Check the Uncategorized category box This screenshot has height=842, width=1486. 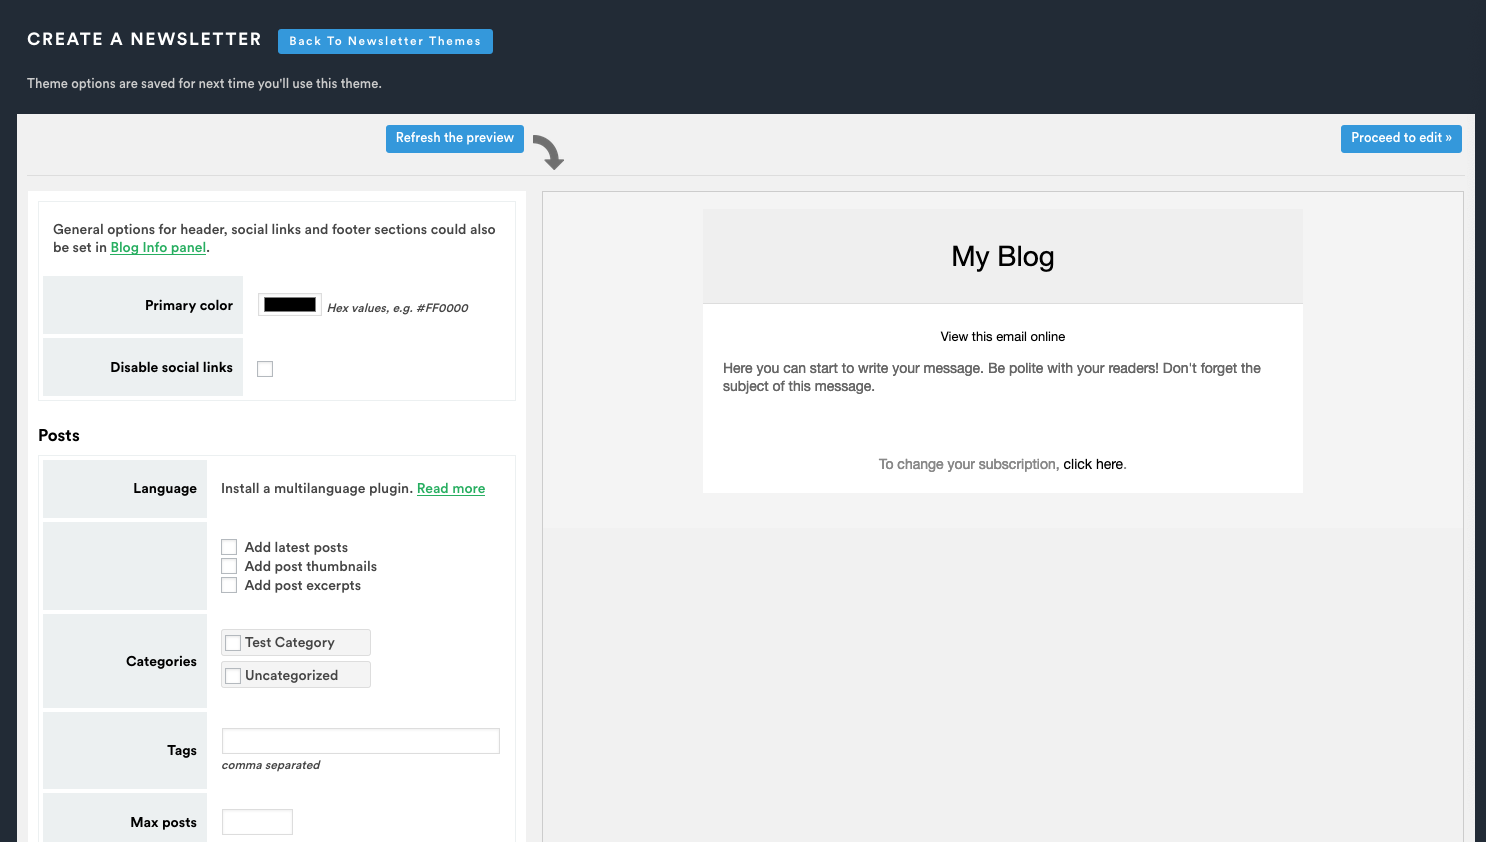[233, 676]
